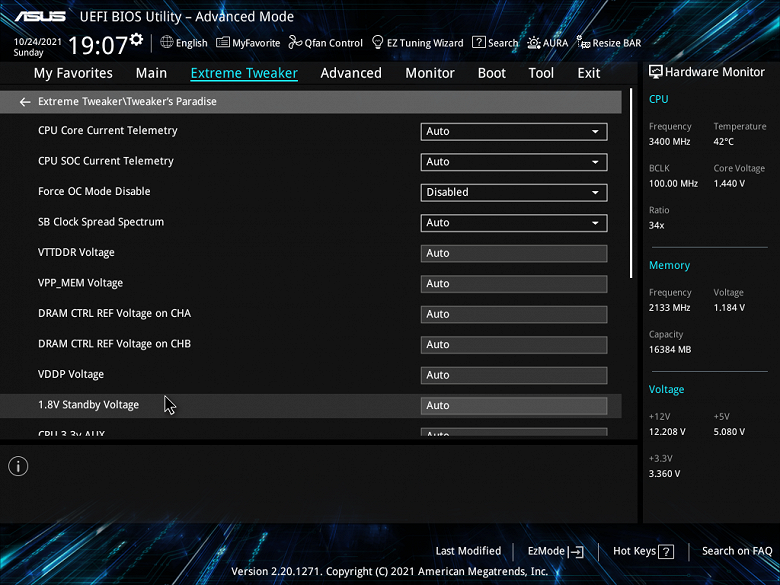The height and width of the screenshot is (585, 780).
Task: Open CPU SOC Current Telemetry dropdown
Action: coord(514,162)
